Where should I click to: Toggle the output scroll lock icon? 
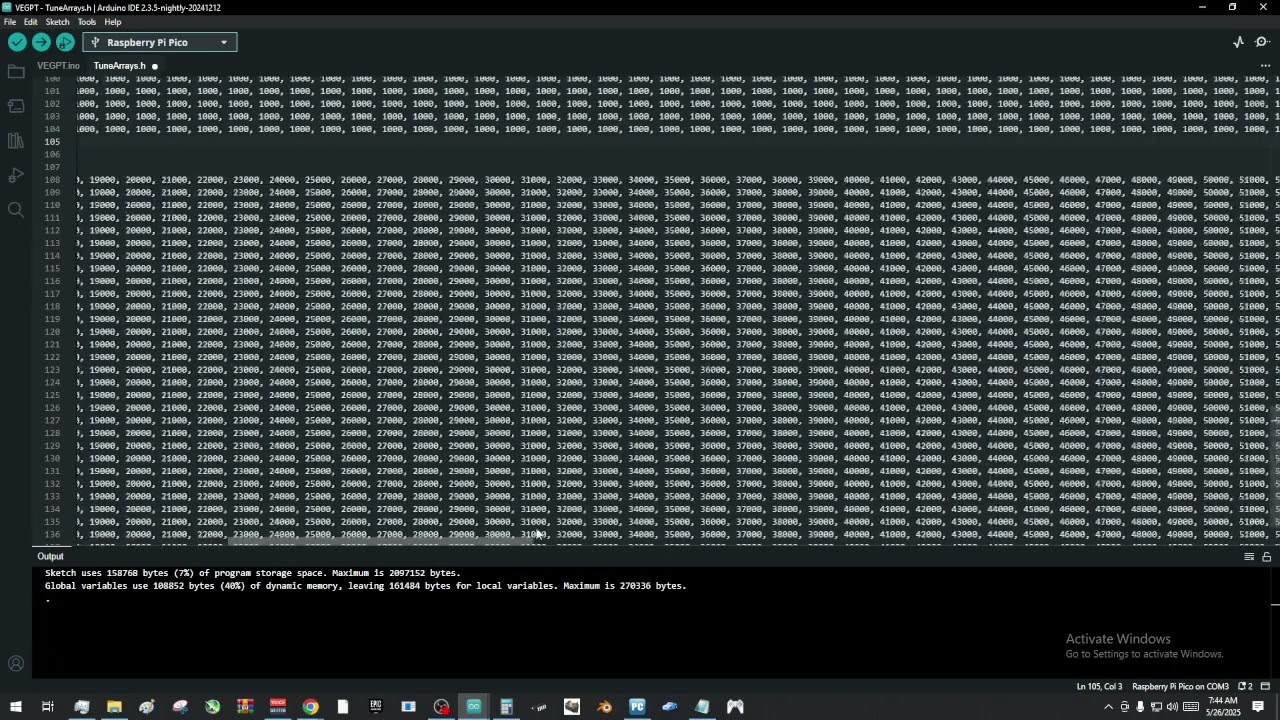pyautogui.click(x=1266, y=557)
